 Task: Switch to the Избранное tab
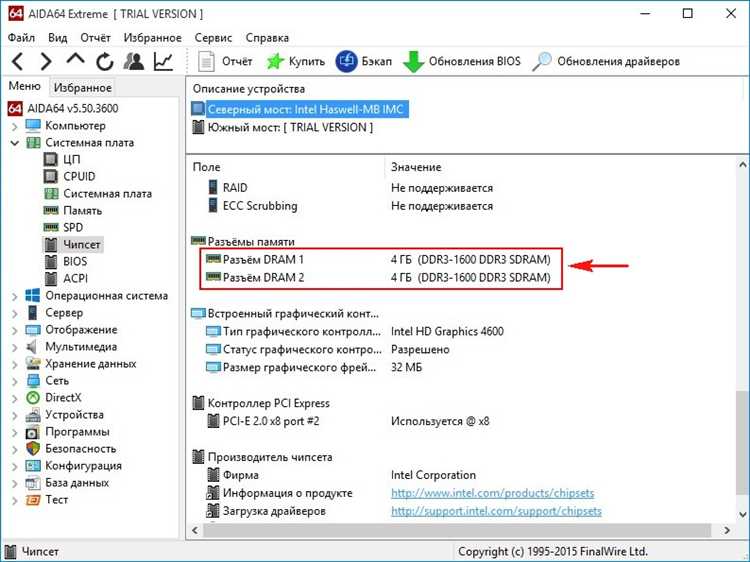tap(83, 88)
